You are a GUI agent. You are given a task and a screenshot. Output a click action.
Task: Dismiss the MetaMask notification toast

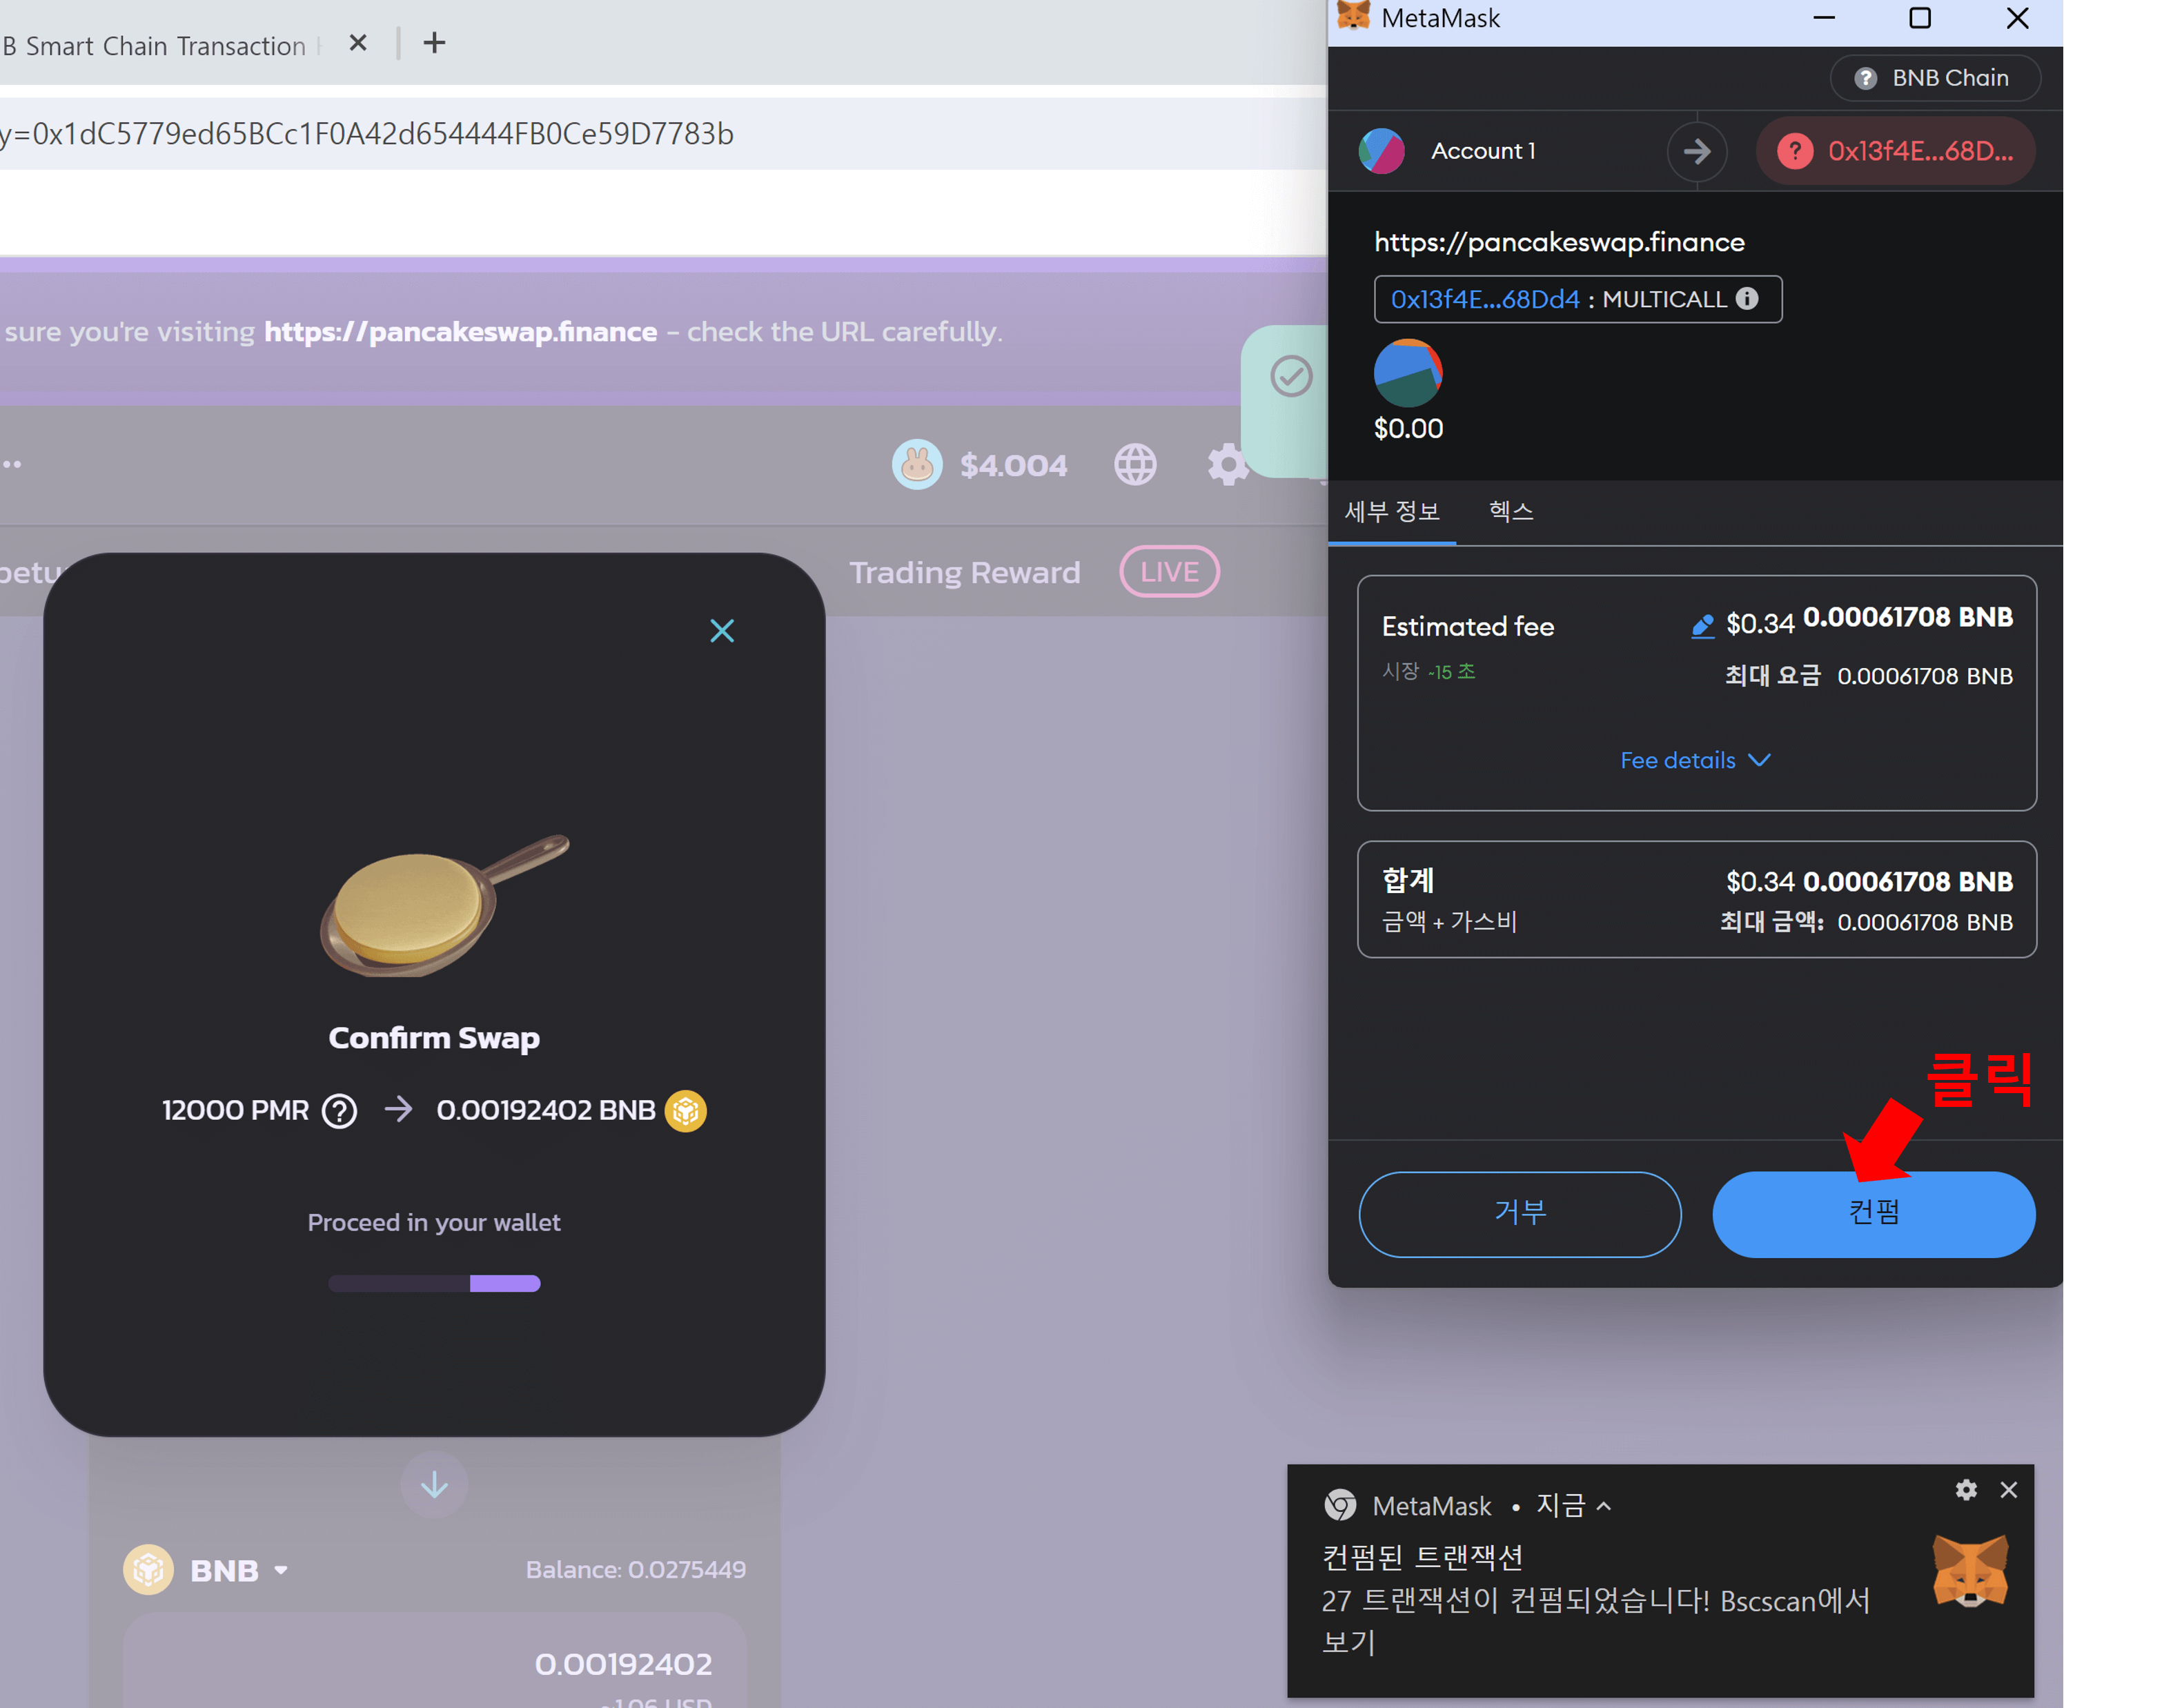click(x=2008, y=1490)
